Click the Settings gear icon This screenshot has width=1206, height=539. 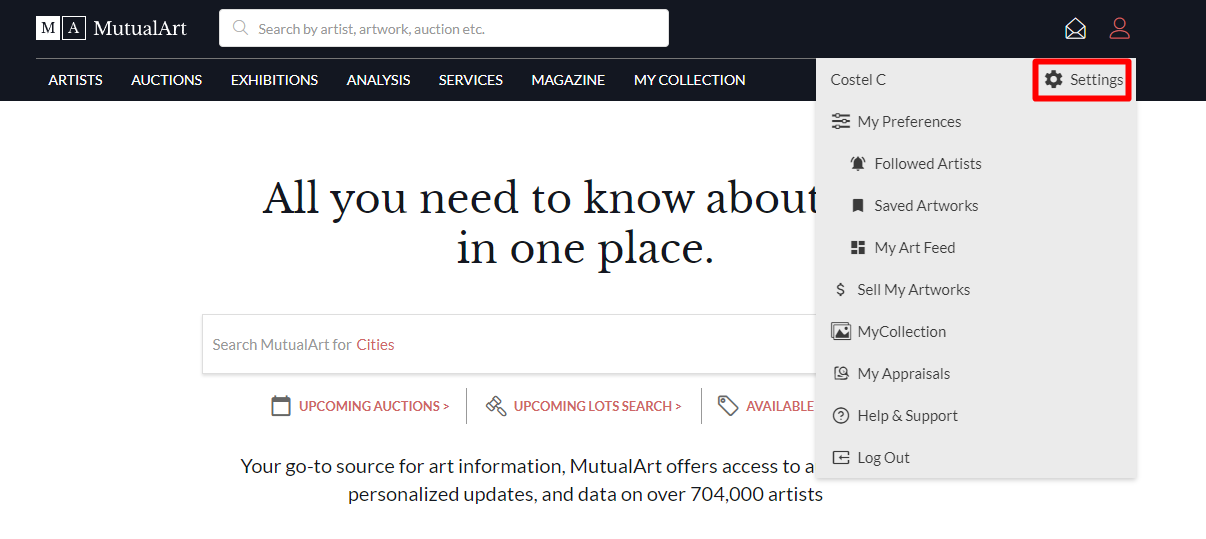point(1054,80)
